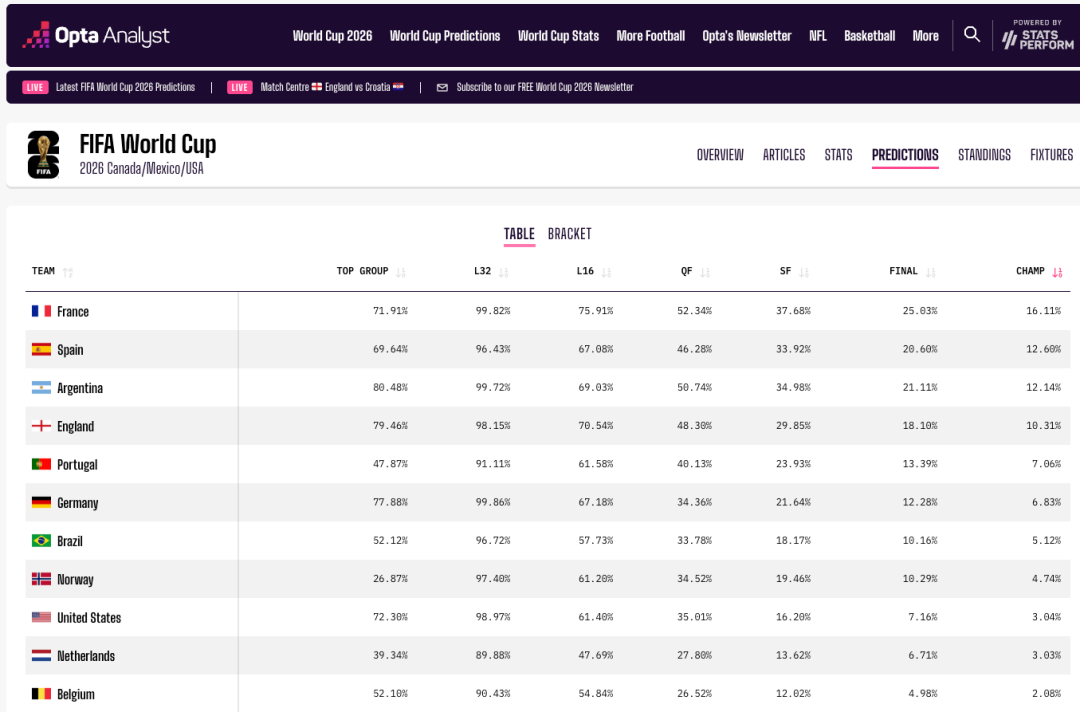Subscribe to FREE World Cup 2026 Newsletter
1080x712 pixels.
[545, 87]
